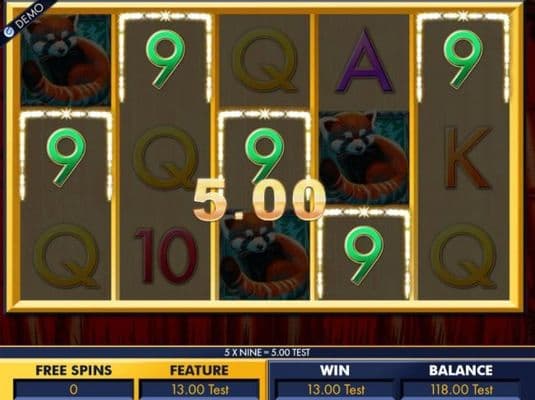Click the Win 13.00 Test value box
Viewport: 535px width, 400px height.
[x=336, y=389]
